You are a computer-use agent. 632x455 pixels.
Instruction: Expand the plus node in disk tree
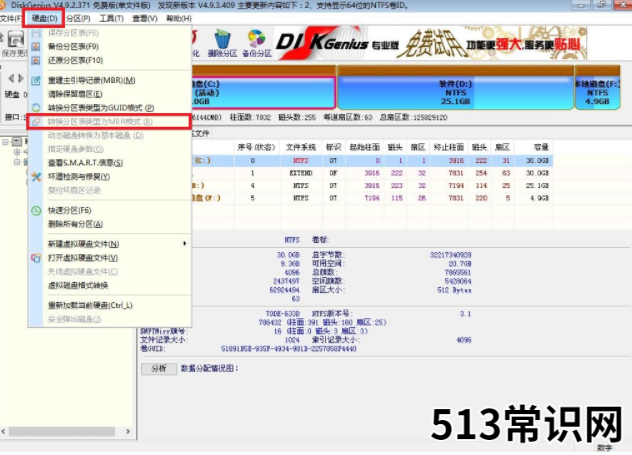17,152
